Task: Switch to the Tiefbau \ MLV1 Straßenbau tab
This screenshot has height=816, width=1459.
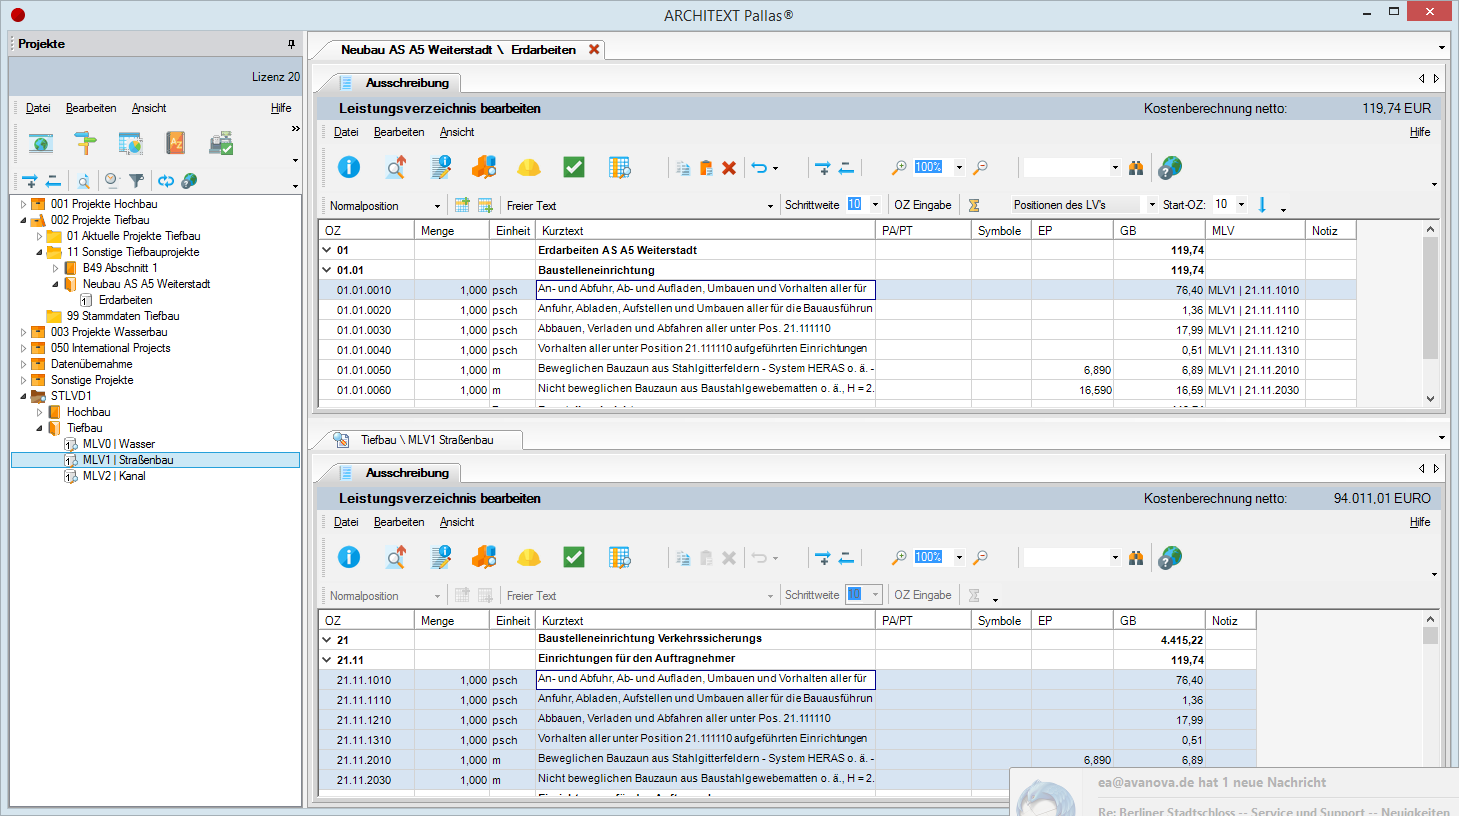Action: pos(427,440)
